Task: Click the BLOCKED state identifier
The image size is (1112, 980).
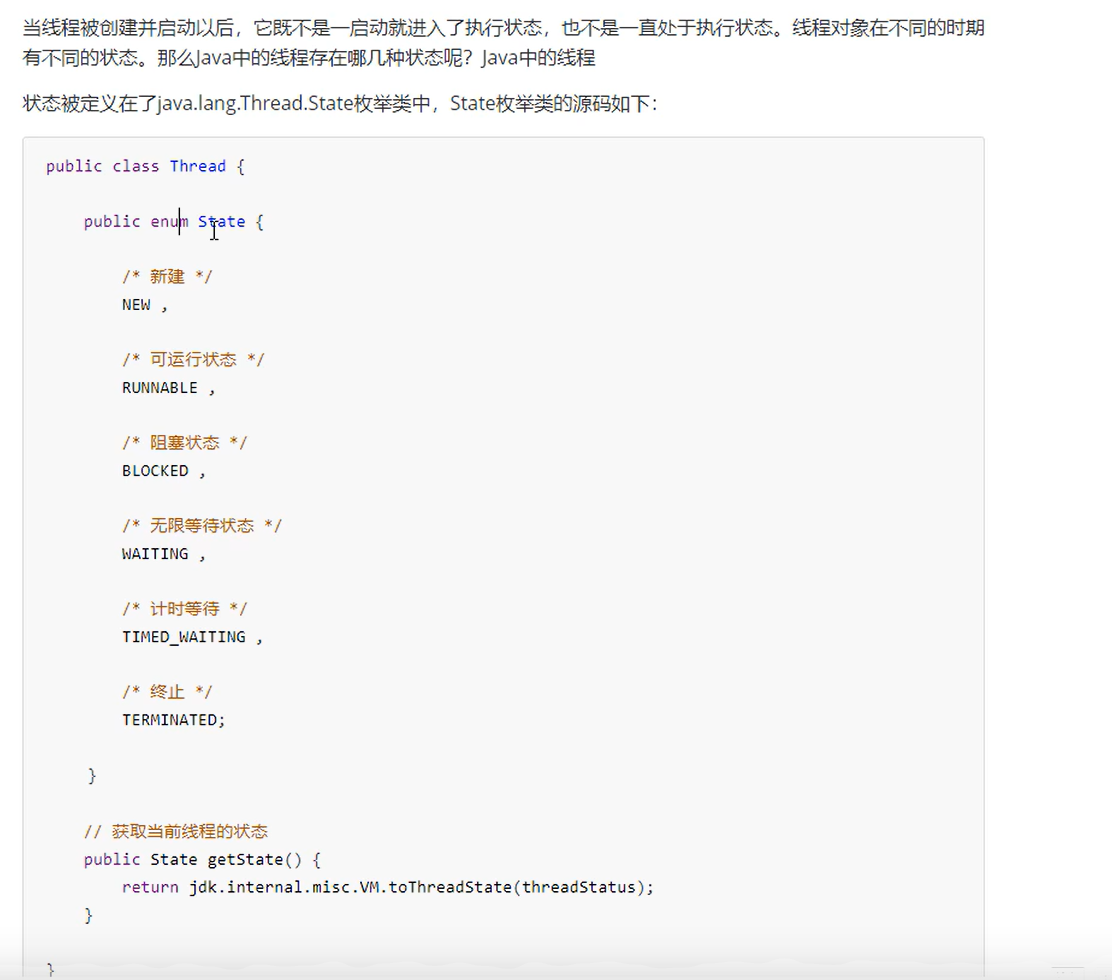Action: [153, 470]
